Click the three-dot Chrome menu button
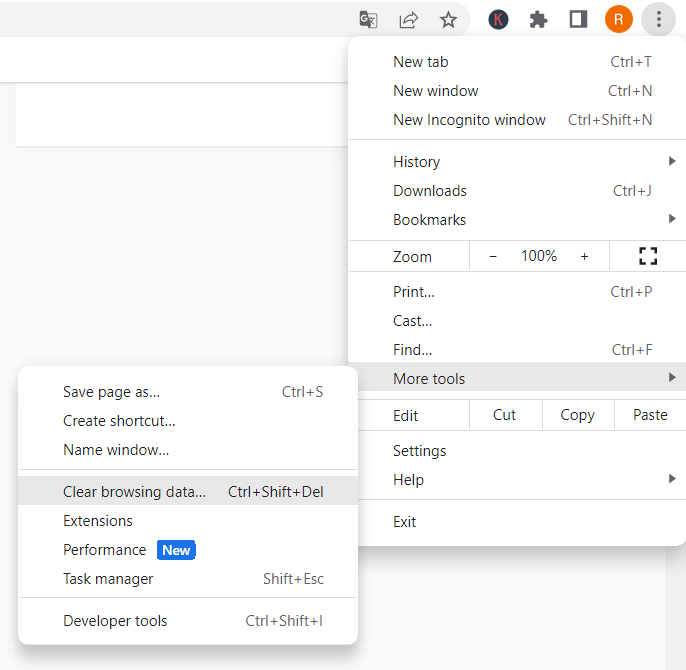 click(658, 19)
